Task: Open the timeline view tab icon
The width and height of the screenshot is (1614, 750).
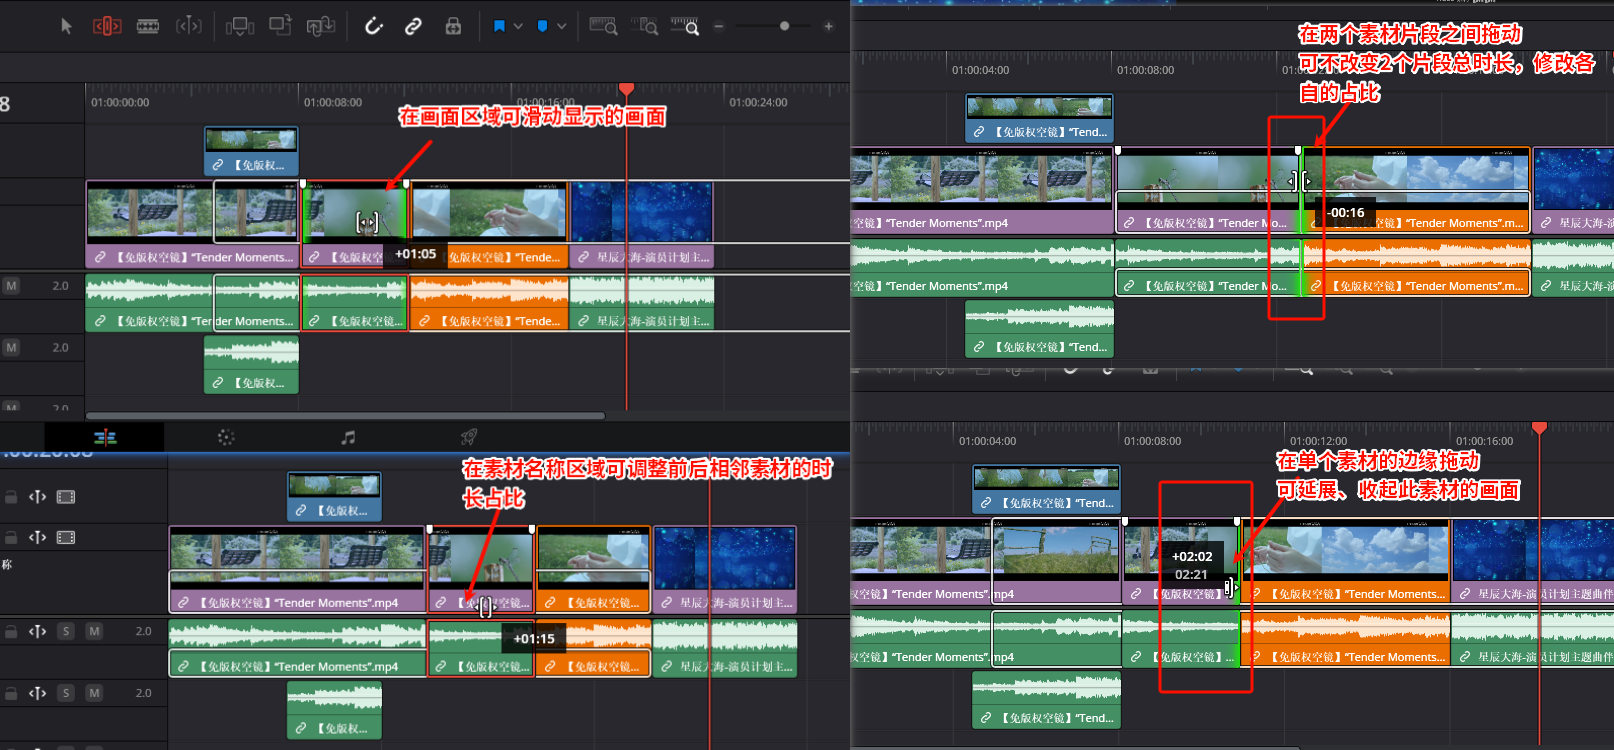Action: [105, 437]
